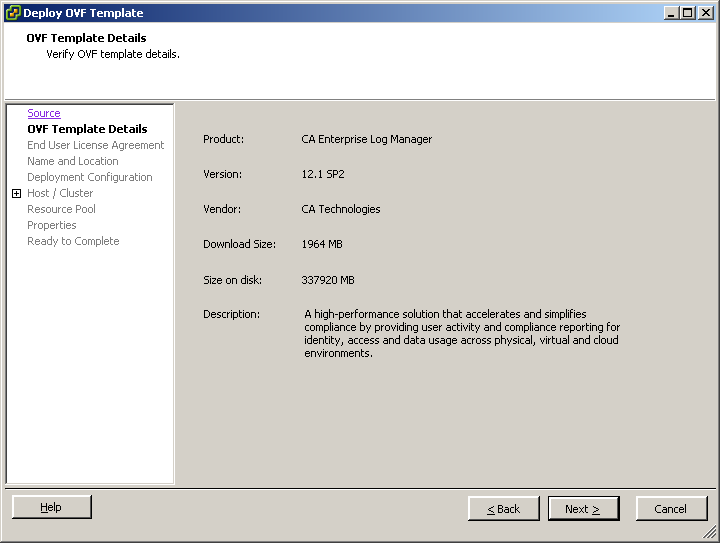720x543 pixels.
Task: Select Deployment Configuration step
Action: click(x=89, y=177)
